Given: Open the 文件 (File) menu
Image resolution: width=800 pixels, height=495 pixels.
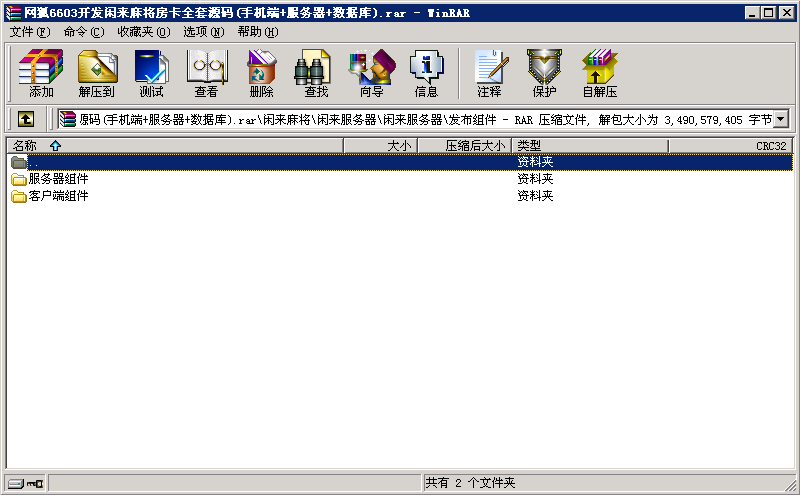Looking at the screenshot, I should pyautogui.click(x=29, y=32).
